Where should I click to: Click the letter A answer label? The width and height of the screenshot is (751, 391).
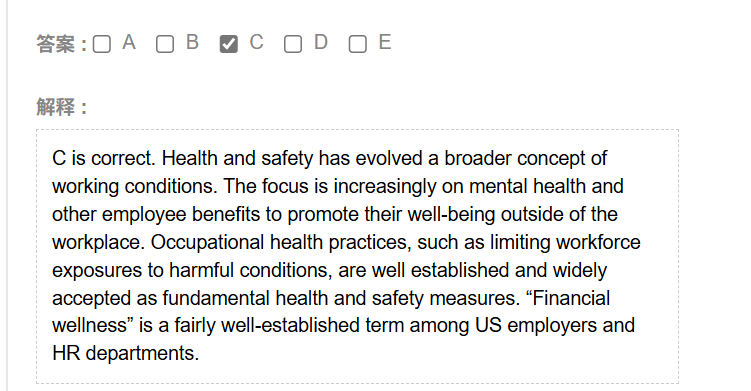click(129, 42)
